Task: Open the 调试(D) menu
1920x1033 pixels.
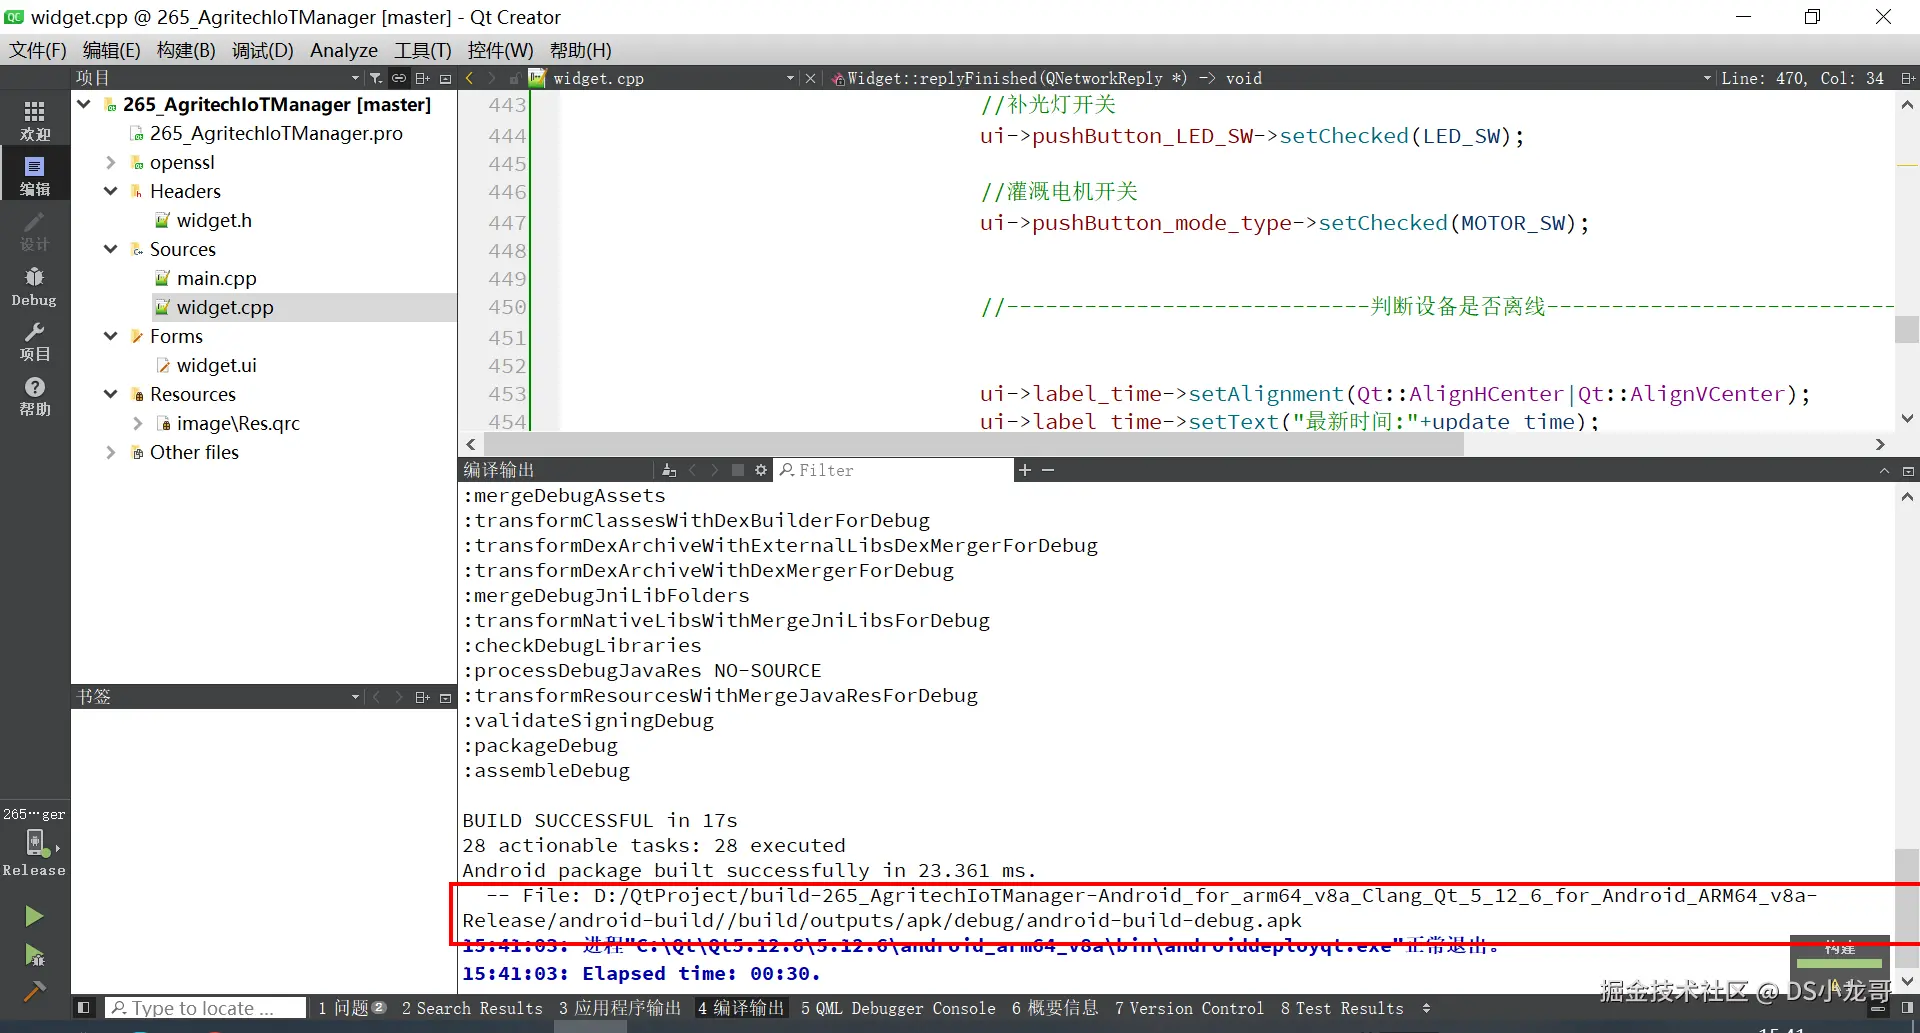Action: coord(262,50)
